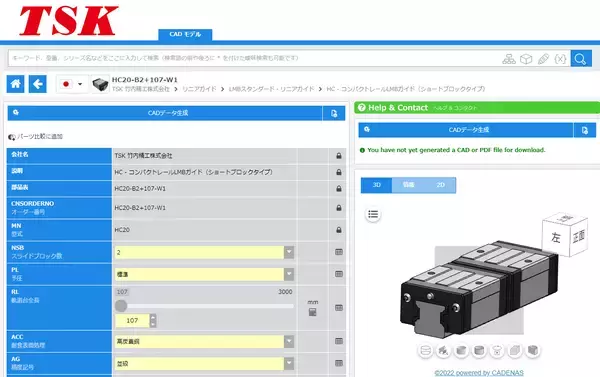Decrease RL length with stepper down arrow
This screenshot has width=600, height=377.
point(153,324)
